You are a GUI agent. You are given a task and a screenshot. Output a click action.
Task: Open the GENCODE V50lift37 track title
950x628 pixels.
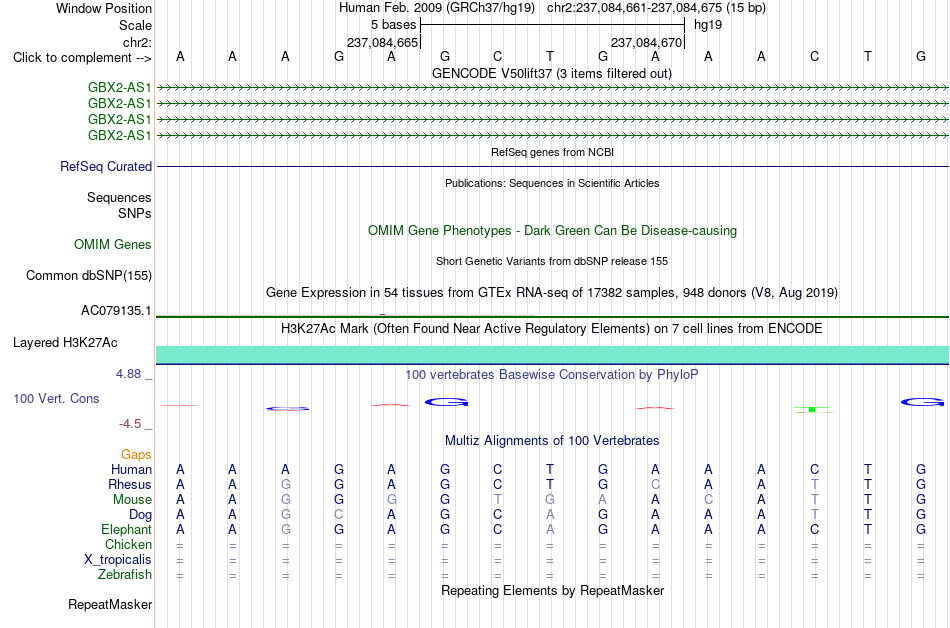pos(552,74)
